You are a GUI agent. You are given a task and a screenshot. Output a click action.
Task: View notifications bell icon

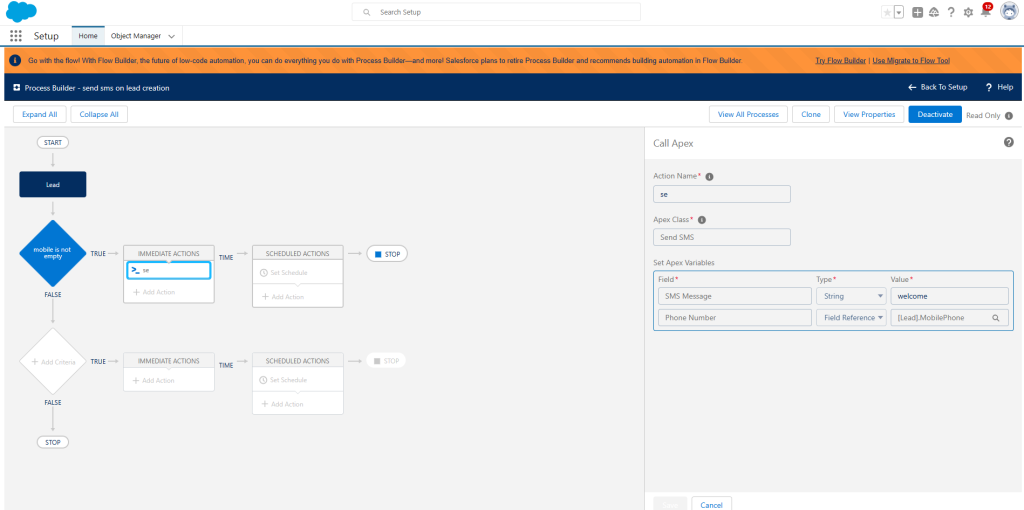pyautogui.click(x=985, y=11)
